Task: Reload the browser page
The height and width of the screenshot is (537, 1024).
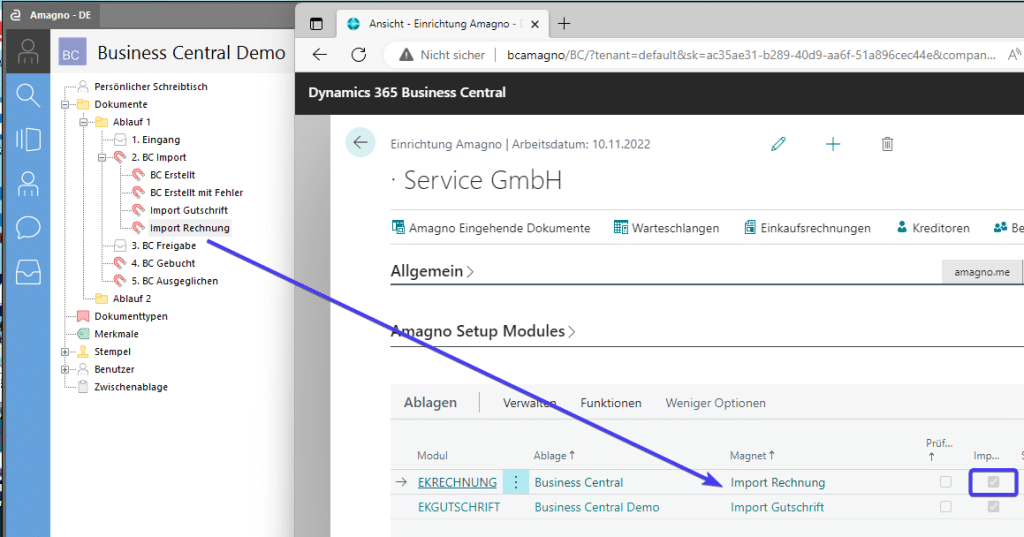Action: 359,55
